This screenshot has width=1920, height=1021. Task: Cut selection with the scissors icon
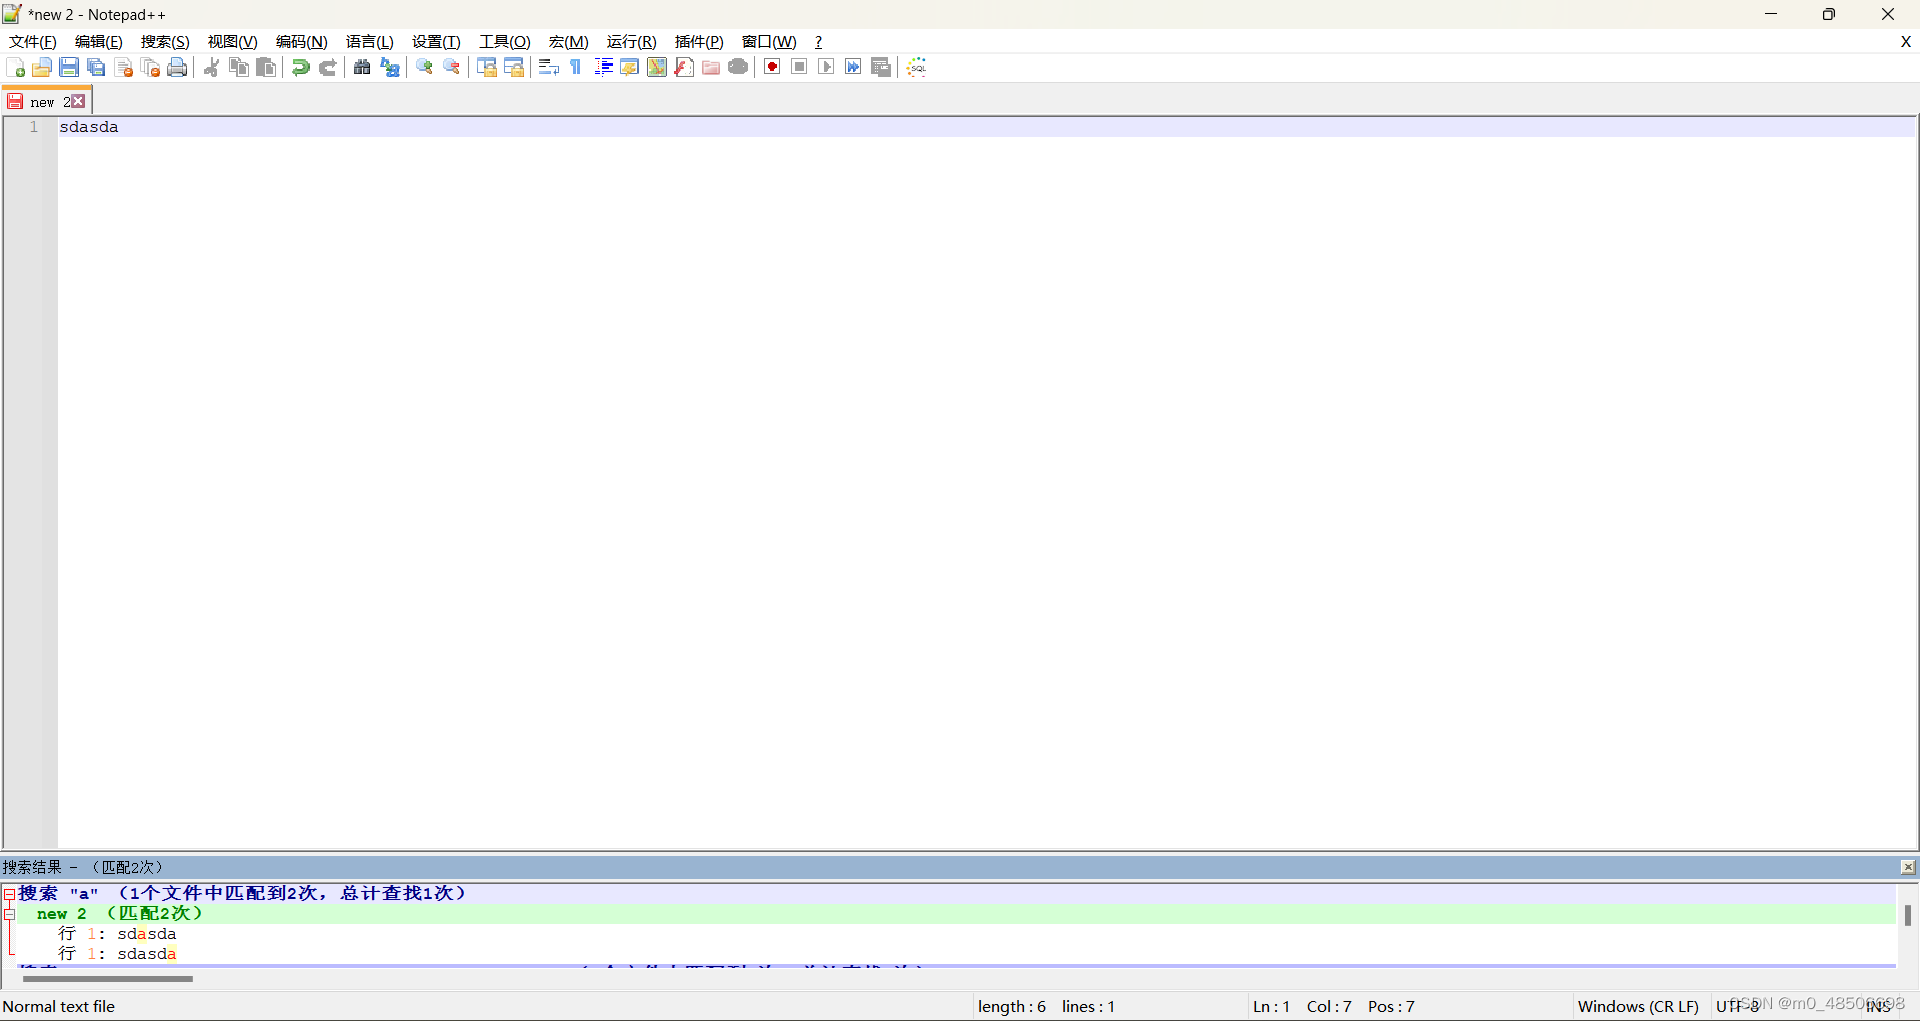212,67
